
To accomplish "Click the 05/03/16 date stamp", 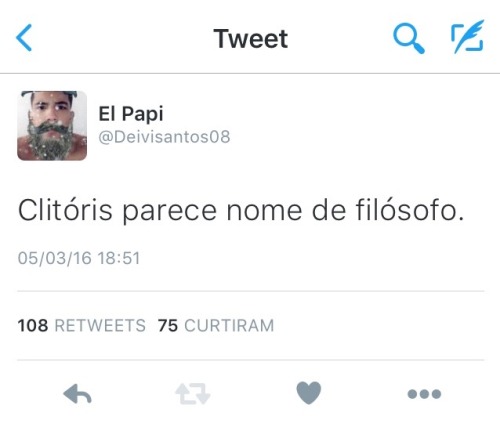I will 55,258.
